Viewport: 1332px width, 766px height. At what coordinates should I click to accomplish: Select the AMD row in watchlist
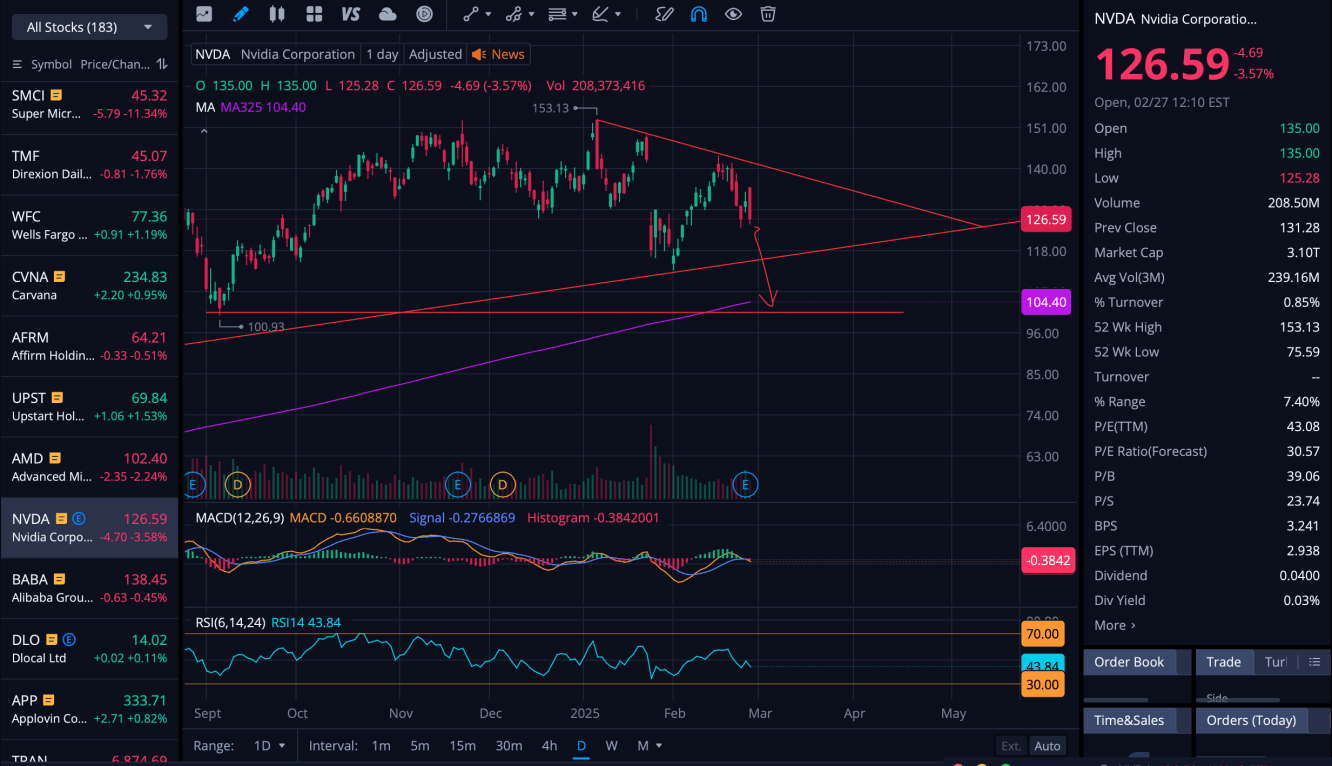pyautogui.click(x=90, y=467)
